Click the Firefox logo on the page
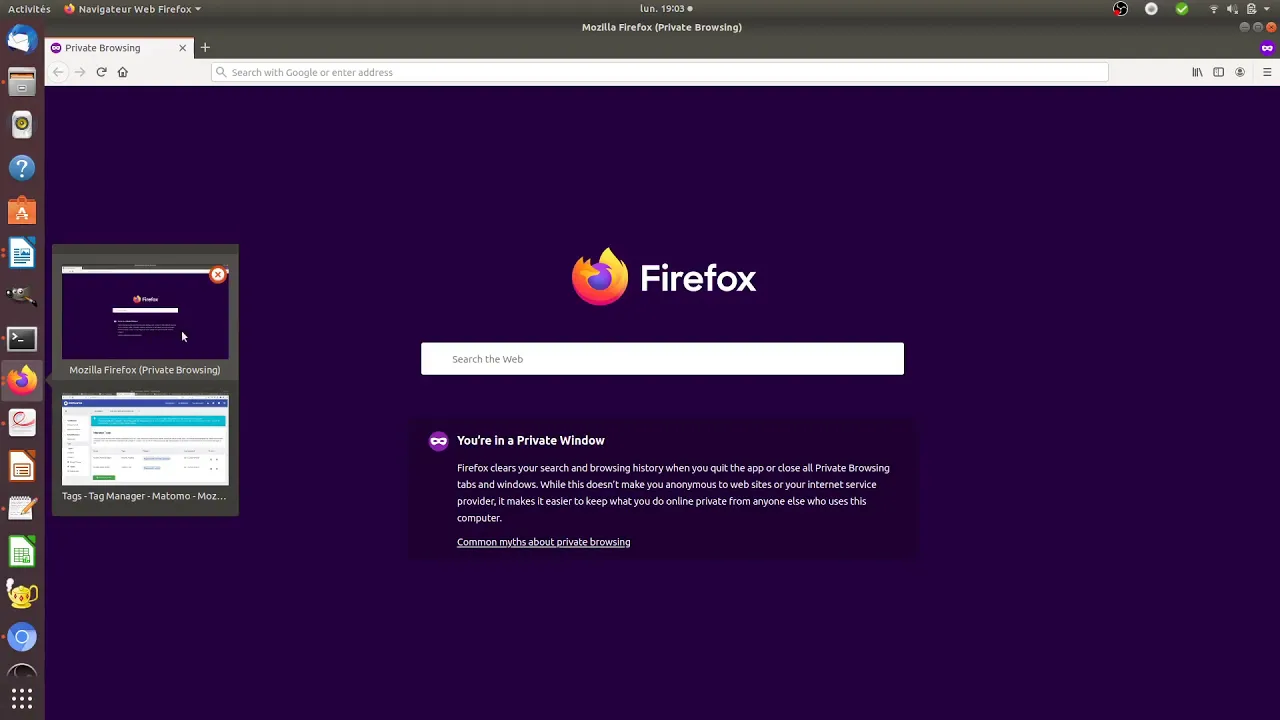The width and height of the screenshot is (1280, 720). (599, 277)
